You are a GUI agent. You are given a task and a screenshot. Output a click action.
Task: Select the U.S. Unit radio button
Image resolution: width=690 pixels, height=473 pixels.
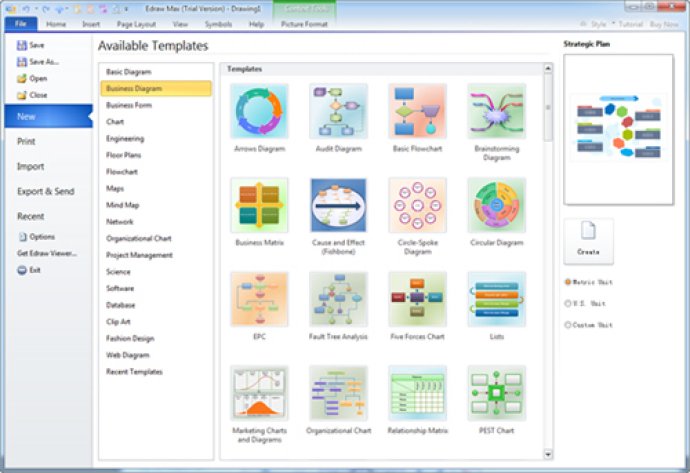pyautogui.click(x=568, y=303)
